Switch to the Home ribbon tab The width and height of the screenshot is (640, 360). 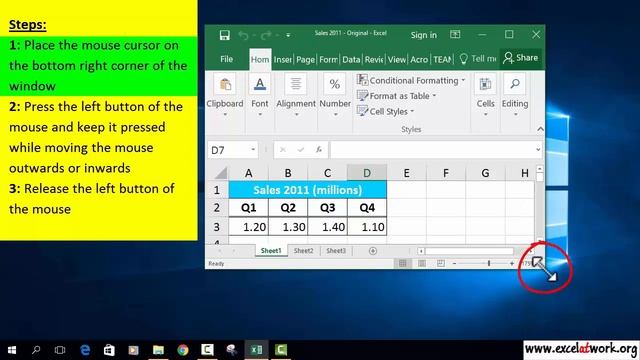(x=260, y=60)
